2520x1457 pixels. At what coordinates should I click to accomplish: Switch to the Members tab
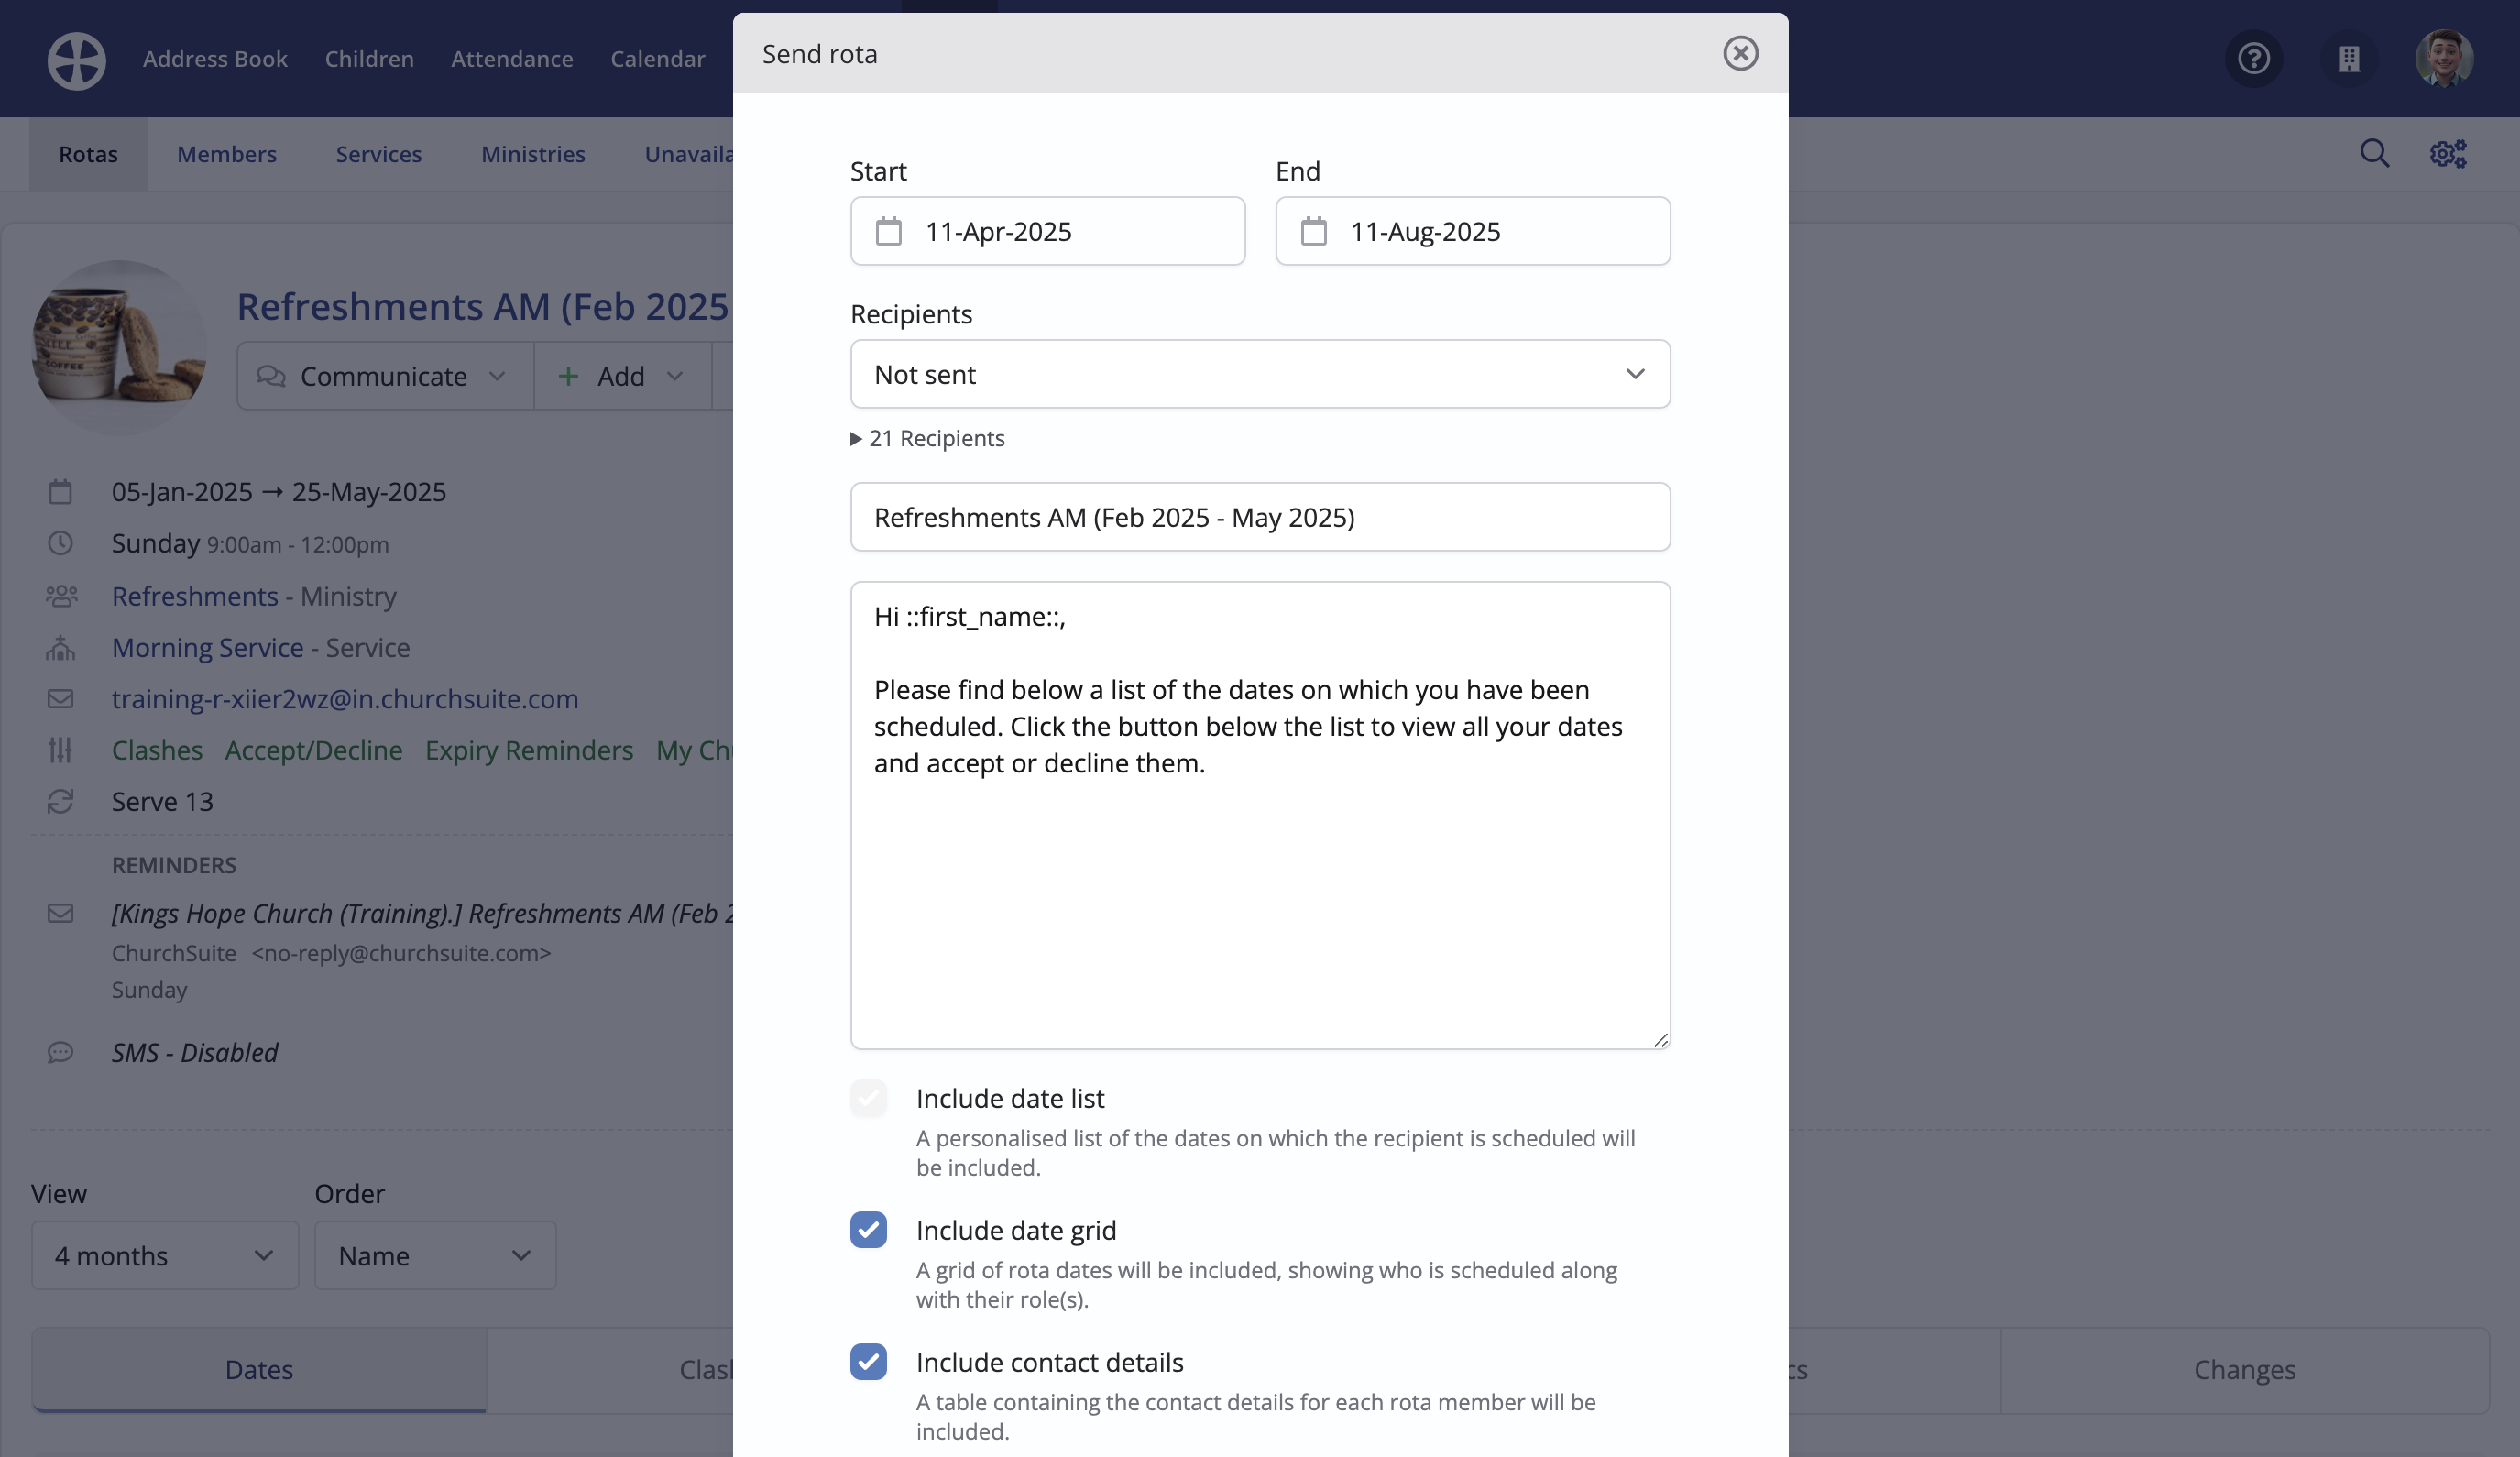coord(227,154)
